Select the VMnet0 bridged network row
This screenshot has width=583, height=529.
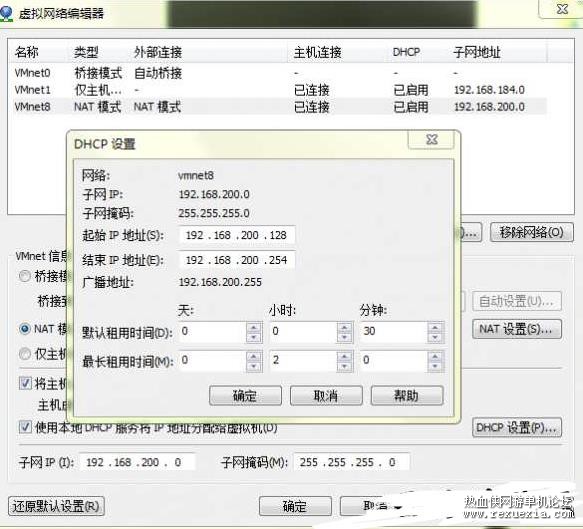coord(280,73)
